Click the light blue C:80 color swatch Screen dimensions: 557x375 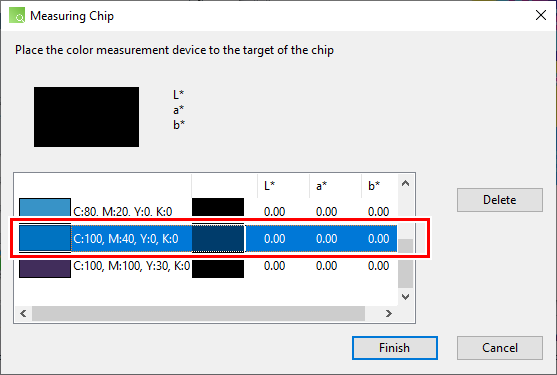click(x=45, y=207)
